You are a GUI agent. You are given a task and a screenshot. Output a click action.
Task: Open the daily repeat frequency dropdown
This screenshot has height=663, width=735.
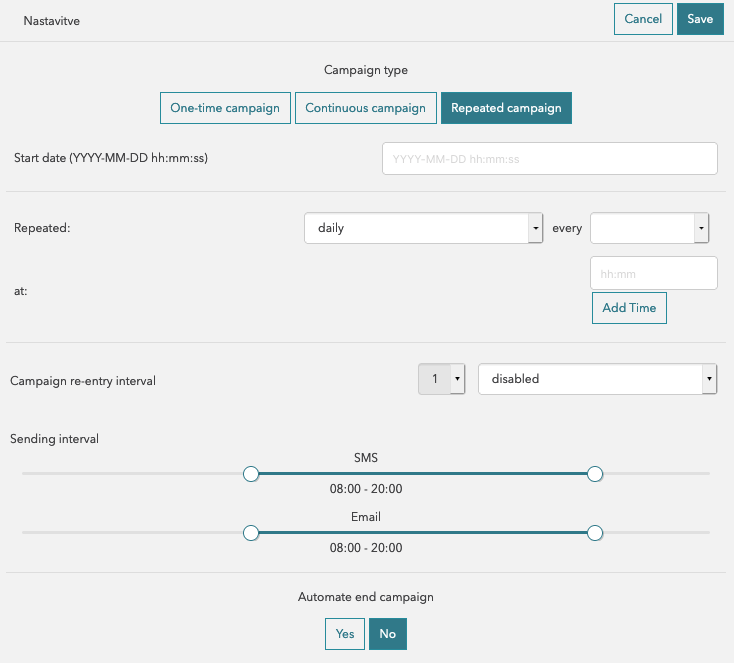(x=423, y=228)
